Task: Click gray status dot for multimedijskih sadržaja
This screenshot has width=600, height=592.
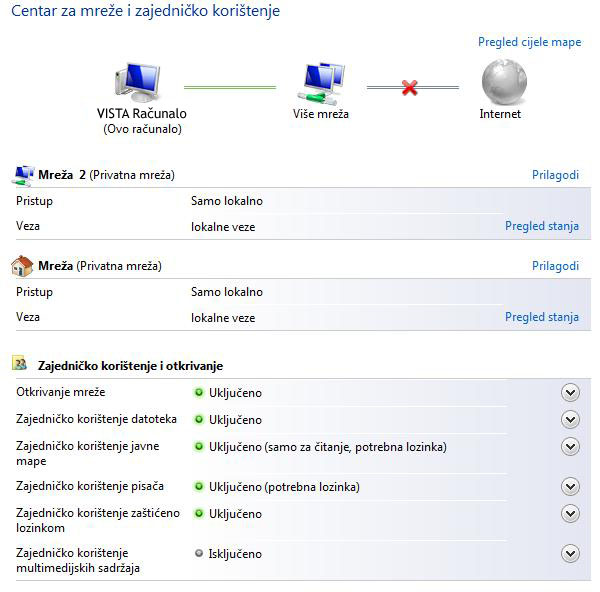Action: (x=199, y=553)
